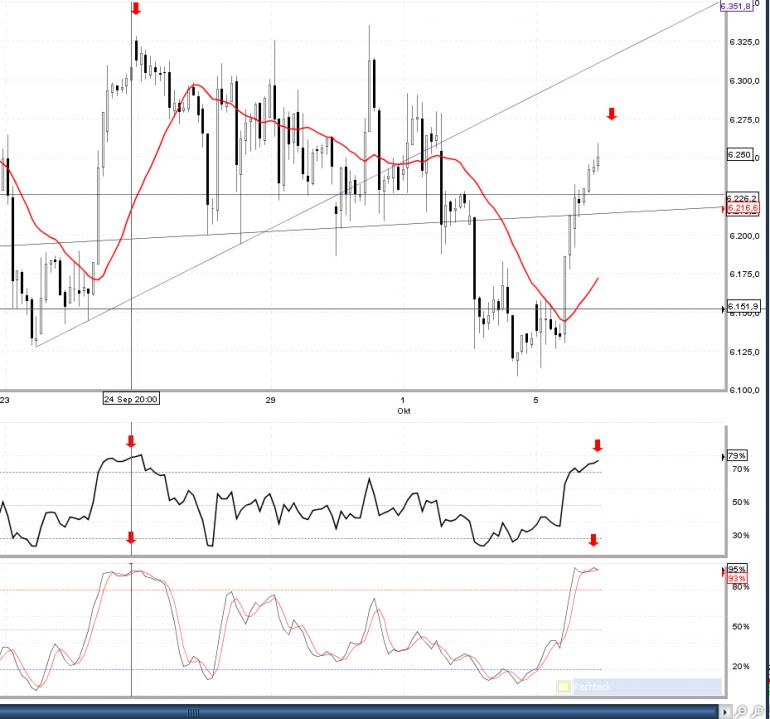
Task: Click the 6.125,0 price axis label
Action: click(744, 352)
